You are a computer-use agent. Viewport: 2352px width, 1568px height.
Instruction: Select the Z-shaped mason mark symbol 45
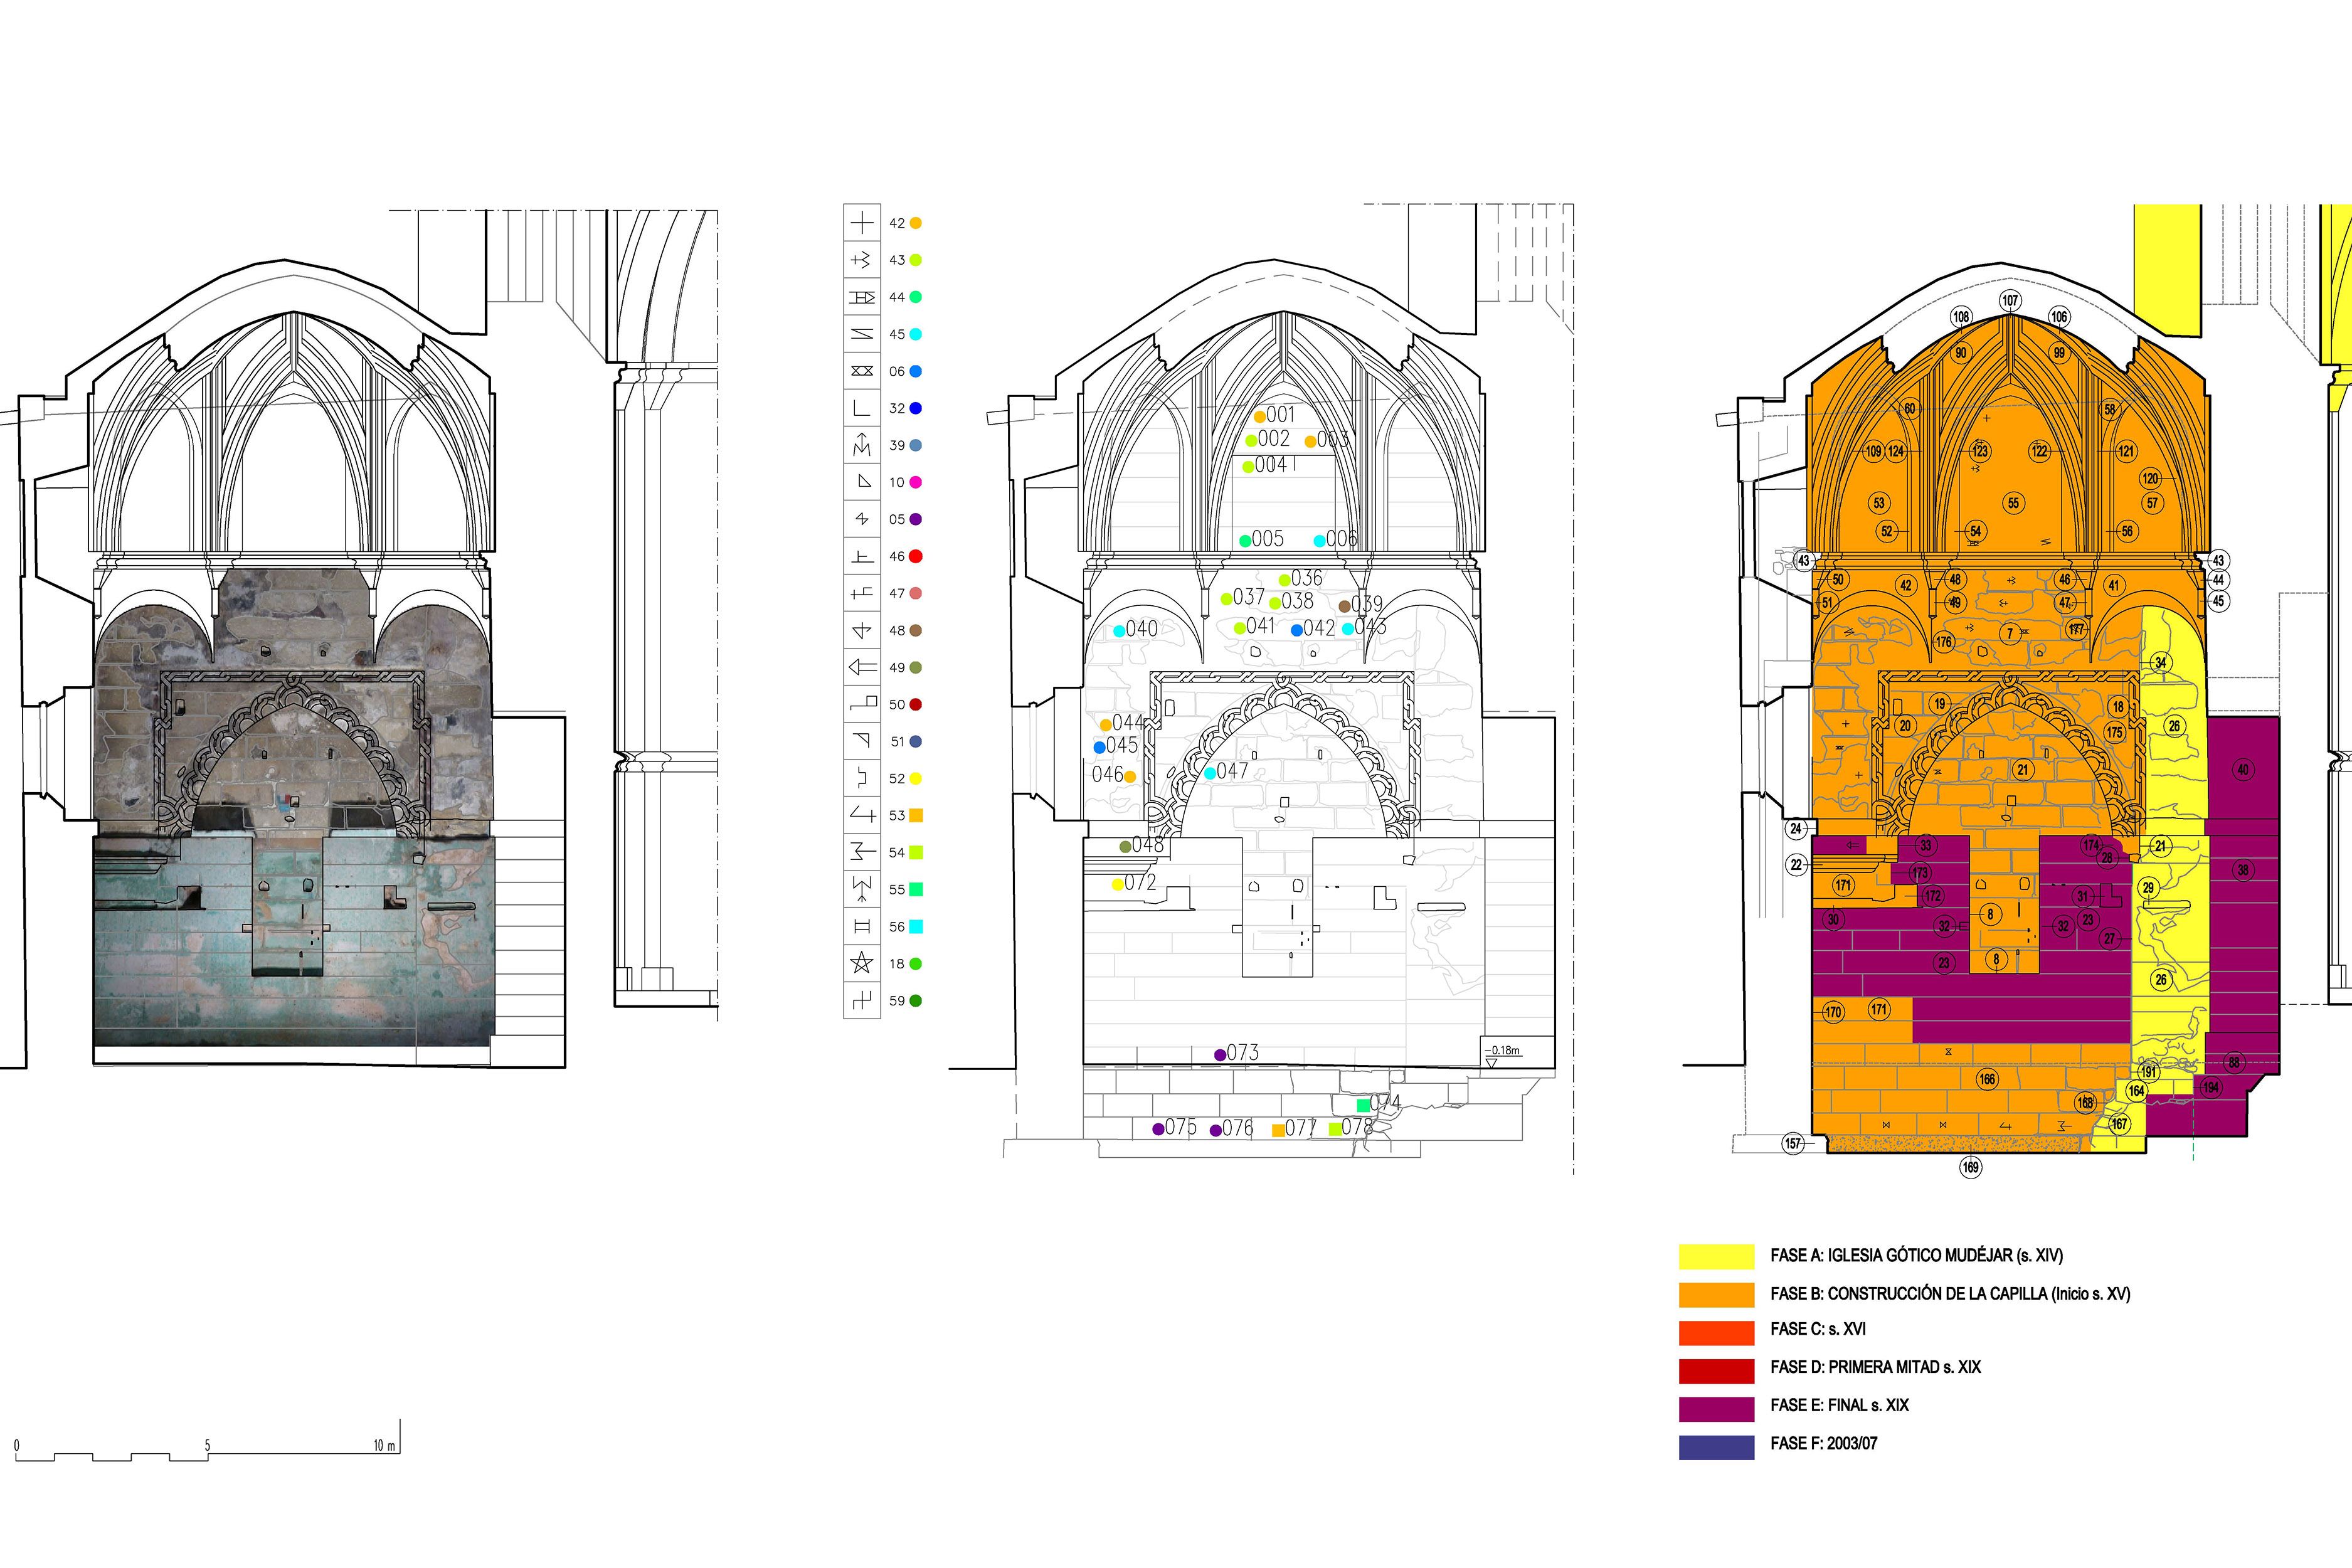tap(861, 334)
